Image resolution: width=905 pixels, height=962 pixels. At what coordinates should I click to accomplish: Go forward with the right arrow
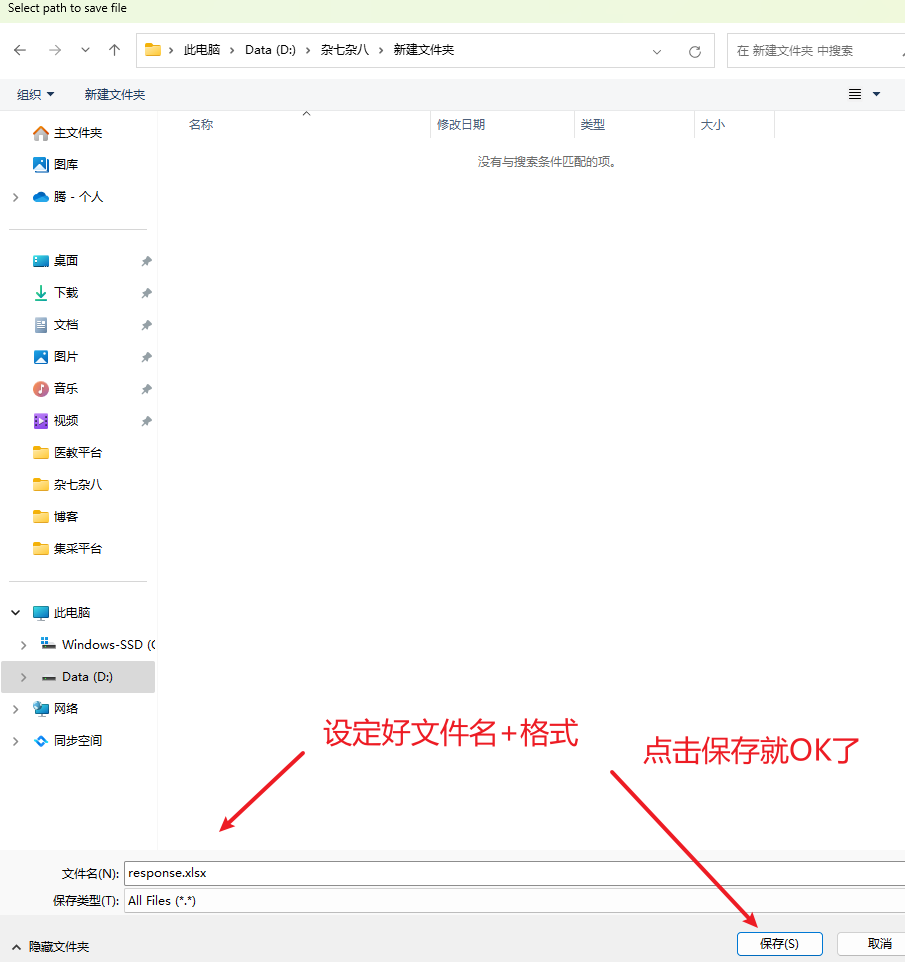click(x=55, y=50)
